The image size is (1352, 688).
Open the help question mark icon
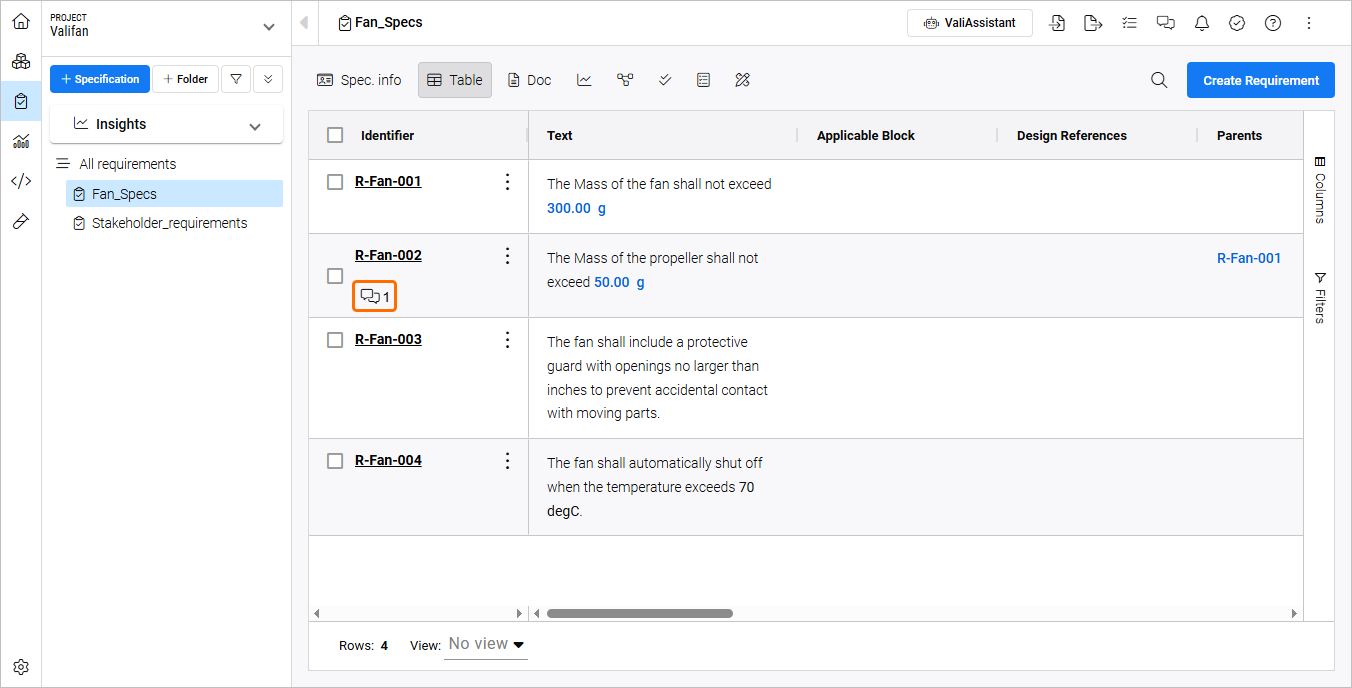[x=1273, y=23]
